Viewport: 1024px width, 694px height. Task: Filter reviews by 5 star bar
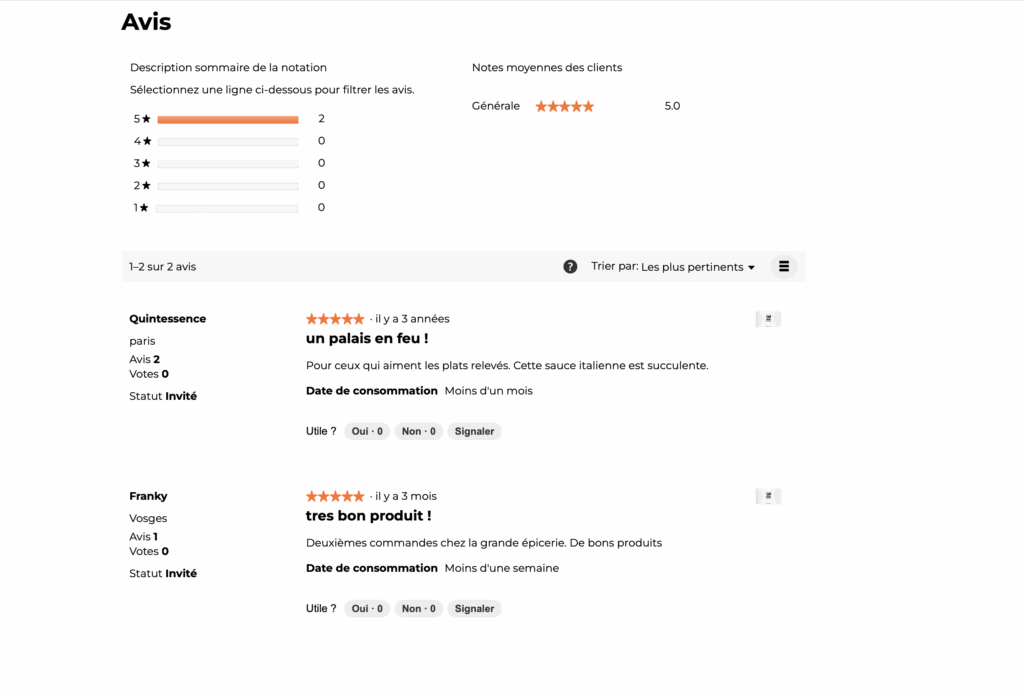click(x=229, y=119)
